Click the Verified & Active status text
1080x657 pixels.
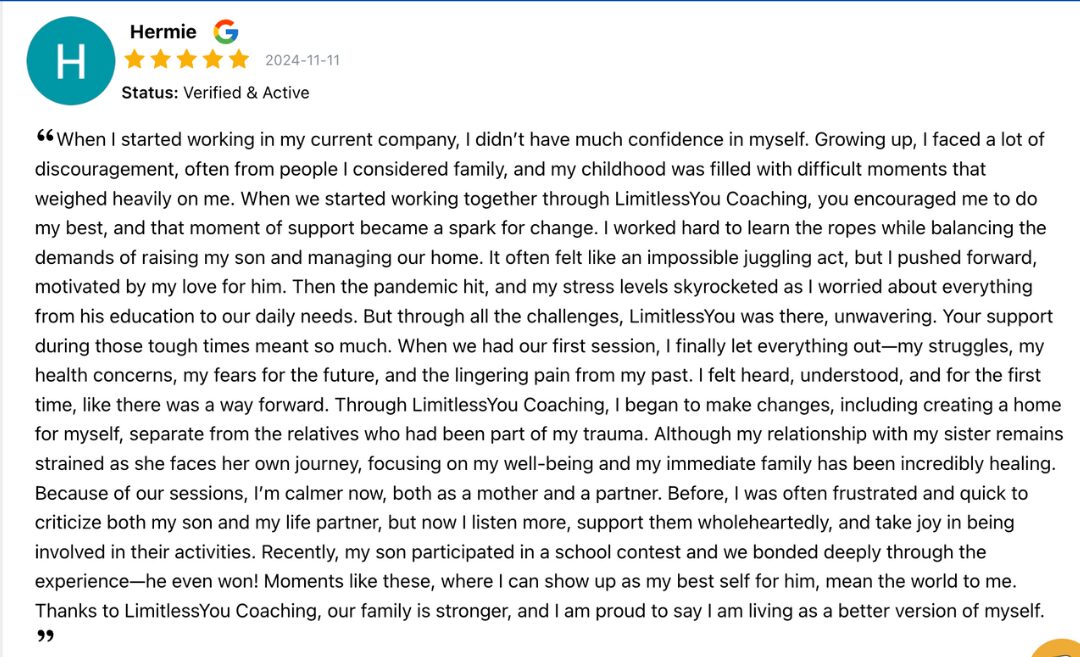(246, 92)
